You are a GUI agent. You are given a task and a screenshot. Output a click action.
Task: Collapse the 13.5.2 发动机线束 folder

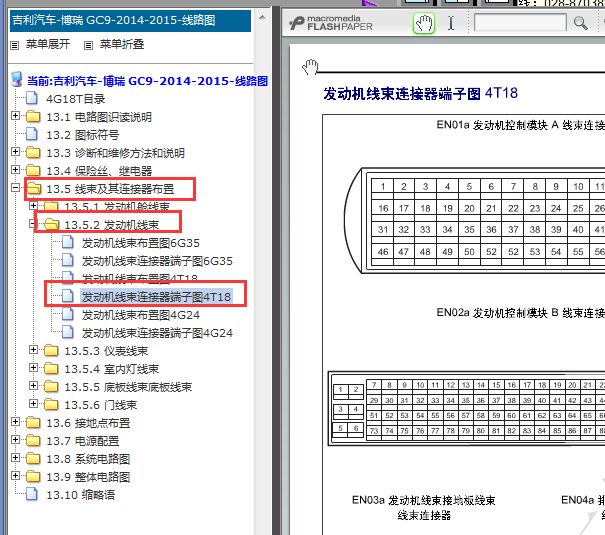(32, 223)
